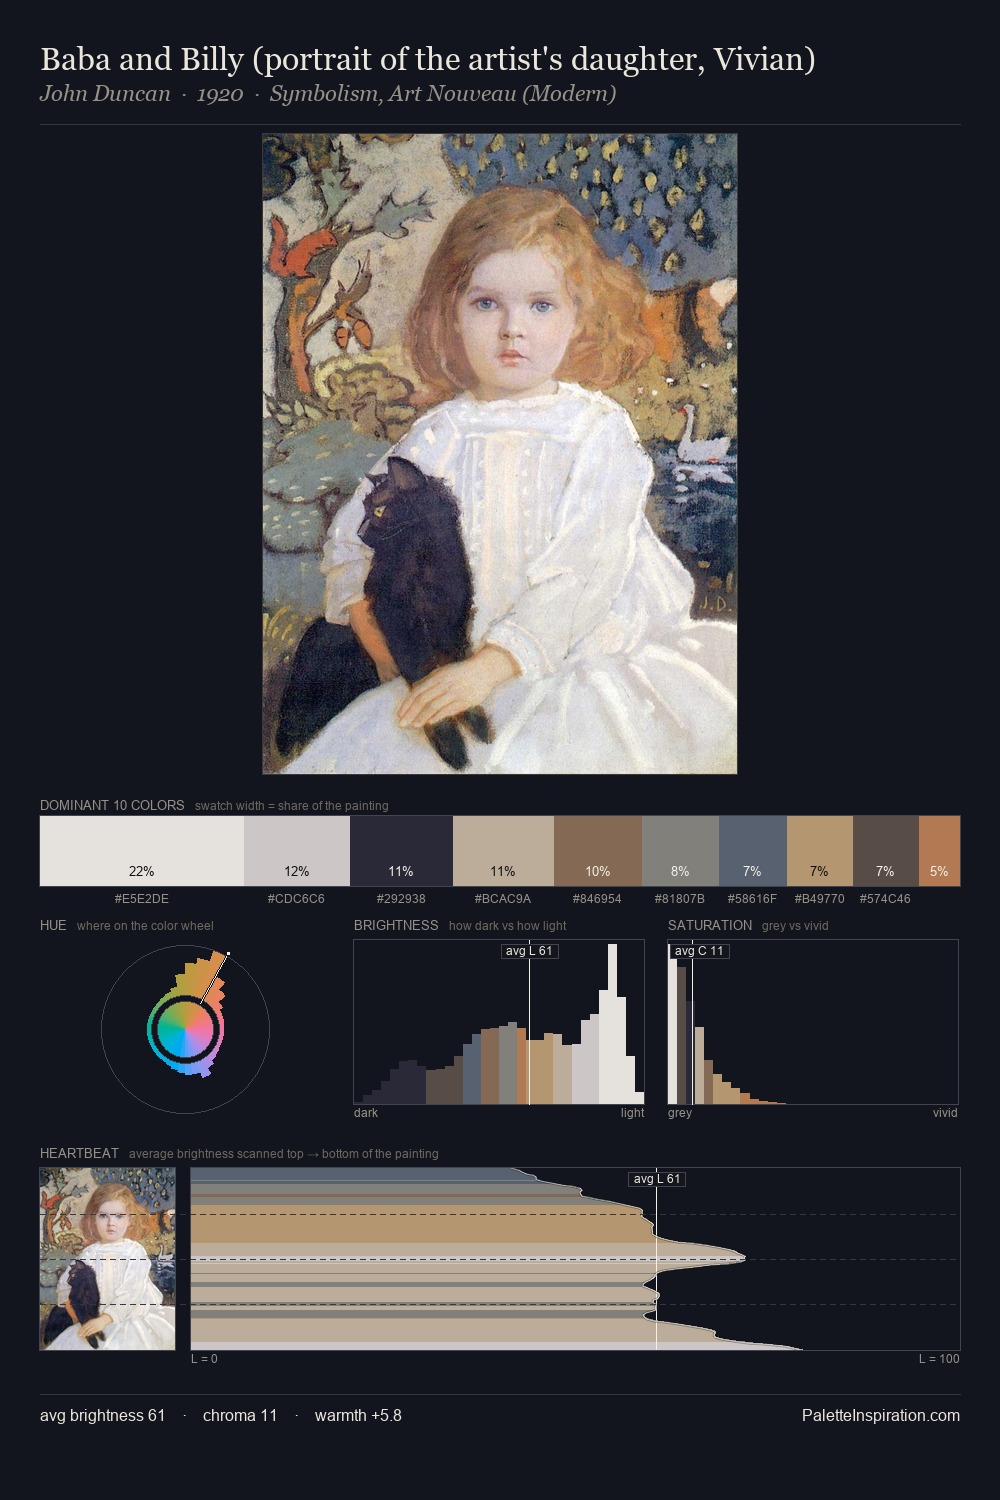
Task: Click the hex code '#846954' text
Action: coord(597,899)
